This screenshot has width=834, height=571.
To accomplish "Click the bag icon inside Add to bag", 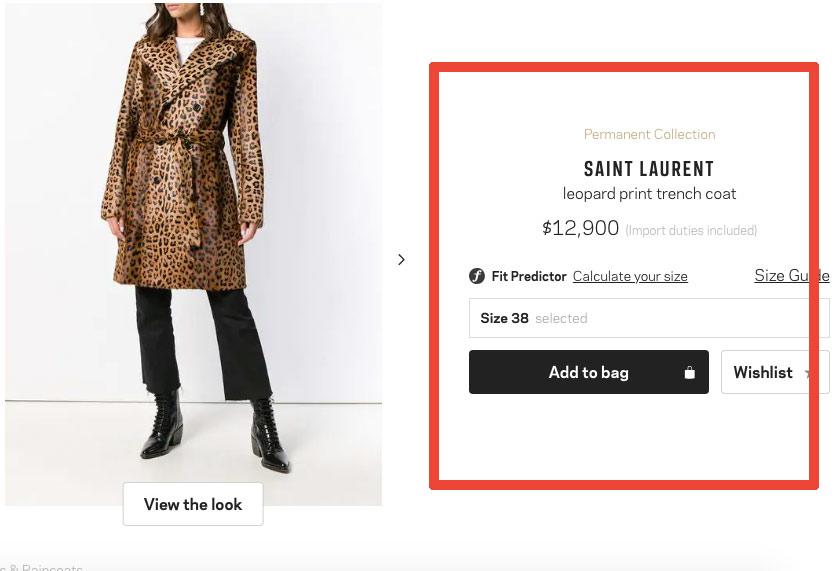I will pos(689,373).
